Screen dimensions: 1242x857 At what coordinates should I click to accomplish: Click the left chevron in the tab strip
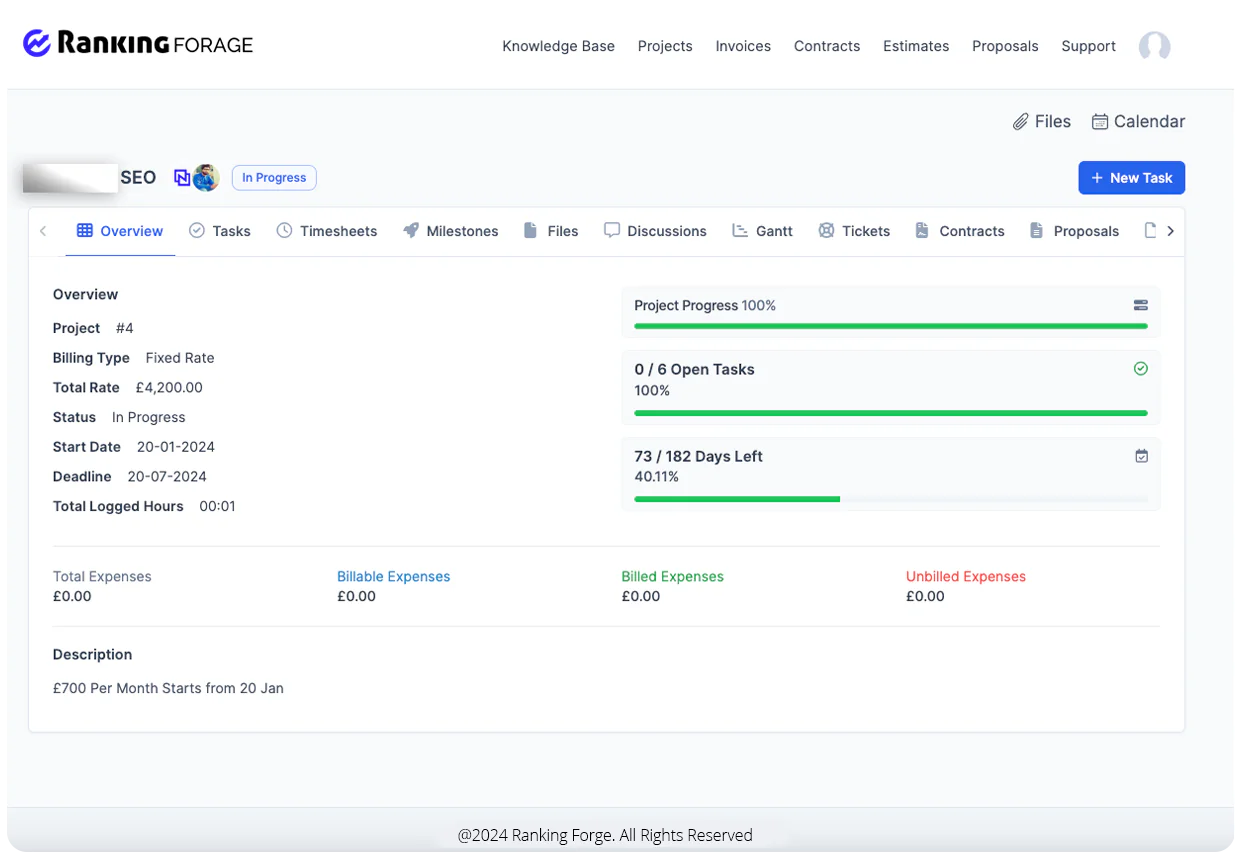[x=43, y=230]
